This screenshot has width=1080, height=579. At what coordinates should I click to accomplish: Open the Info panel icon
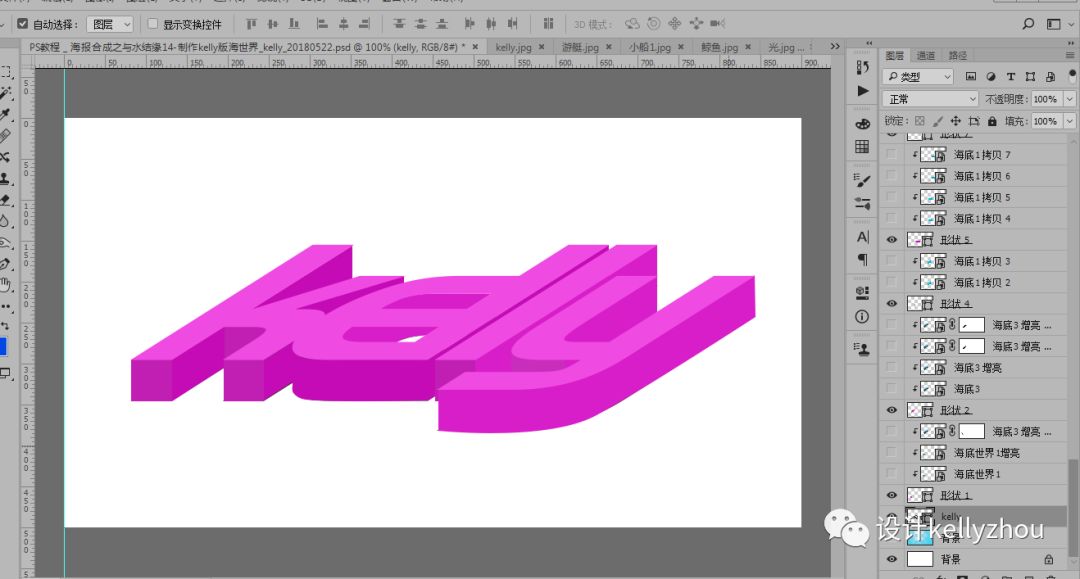tap(862, 317)
